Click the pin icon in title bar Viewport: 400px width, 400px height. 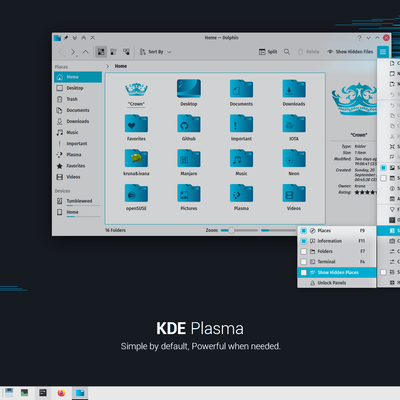click(66, 38)
